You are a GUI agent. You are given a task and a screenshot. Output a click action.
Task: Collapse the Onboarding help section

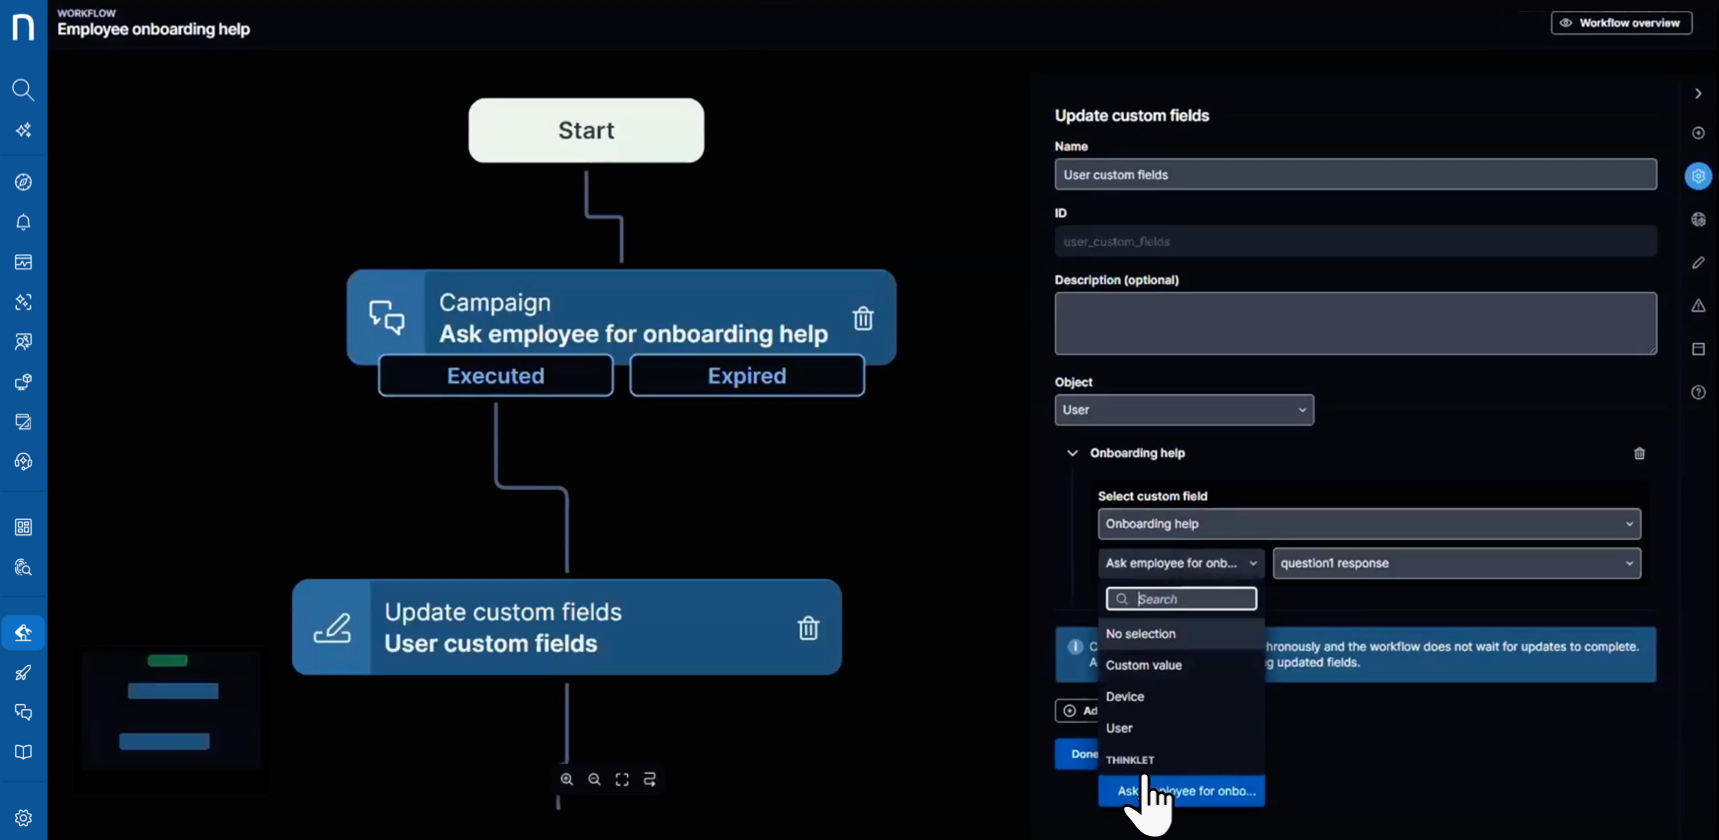point(1072,453)
